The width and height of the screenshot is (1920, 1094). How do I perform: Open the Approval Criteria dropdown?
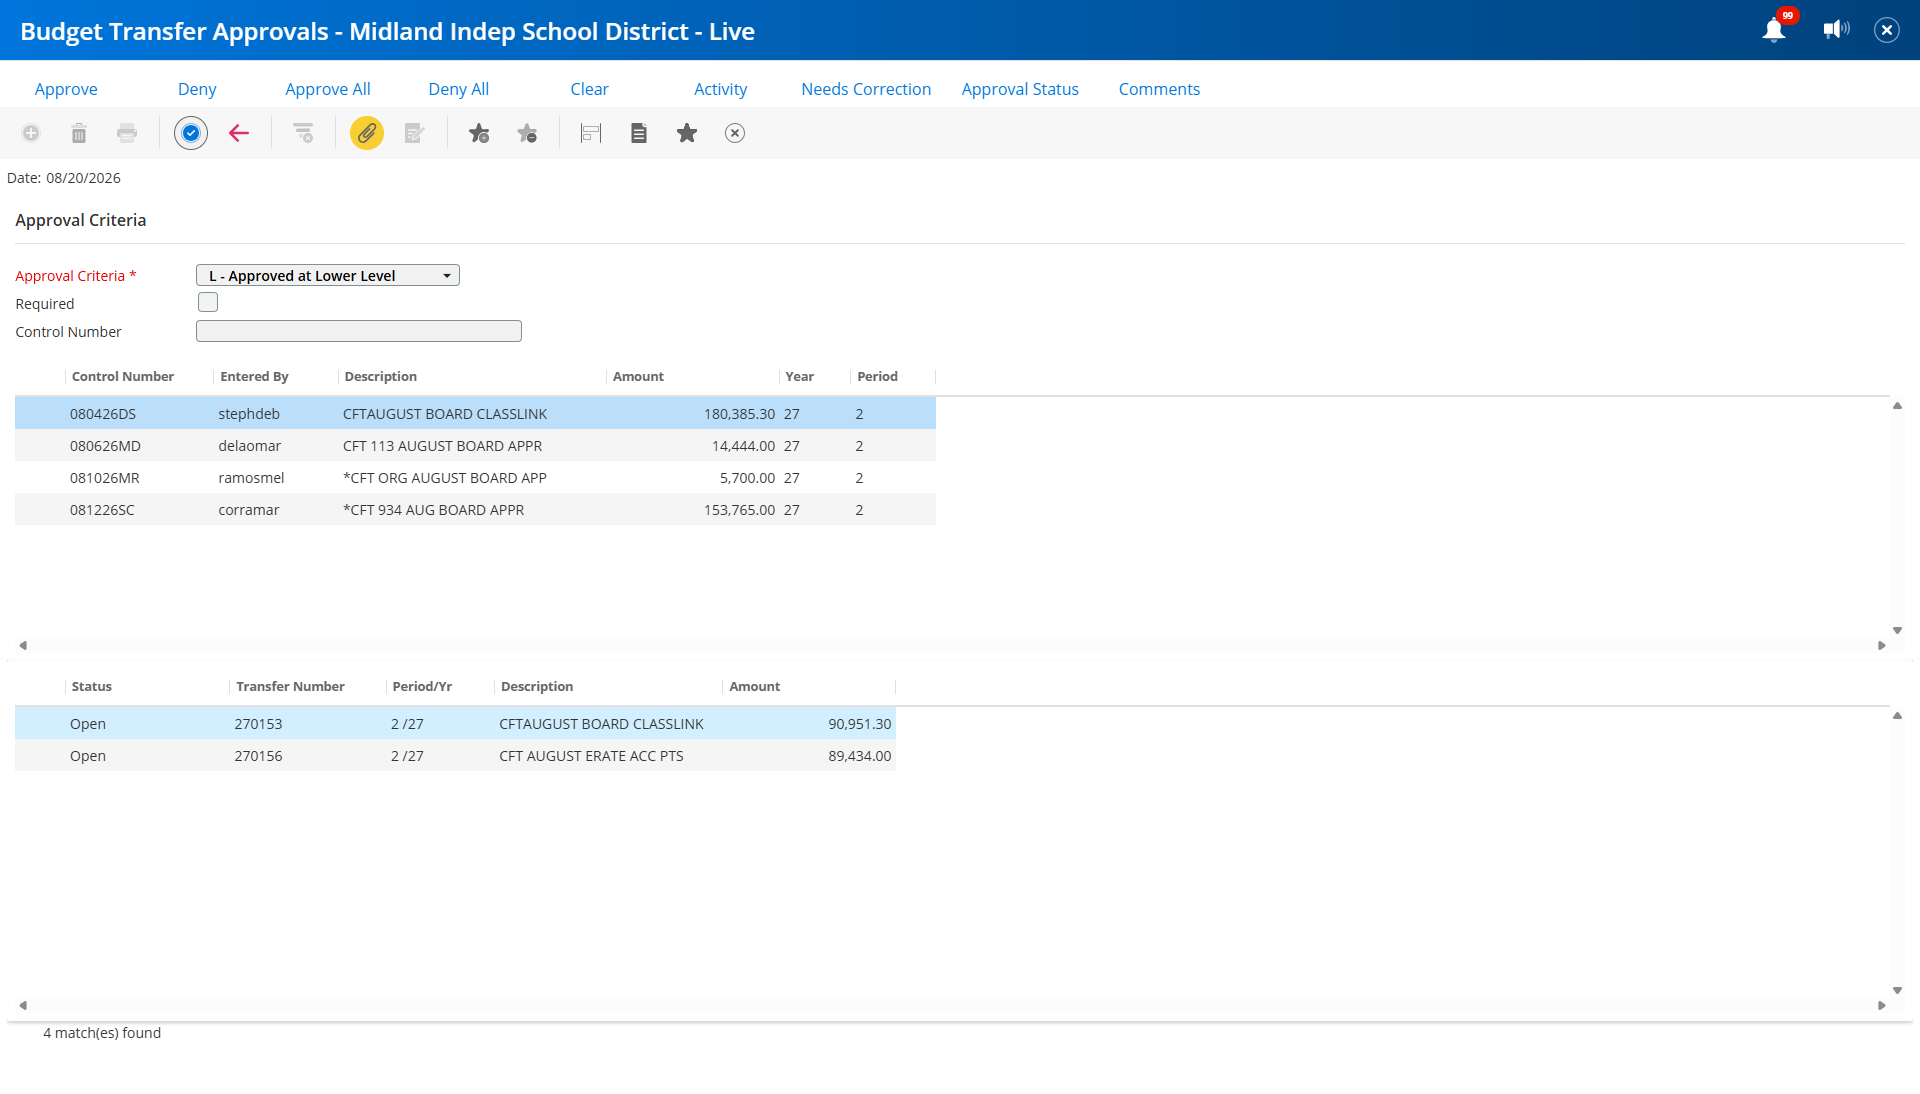[328, 275]
